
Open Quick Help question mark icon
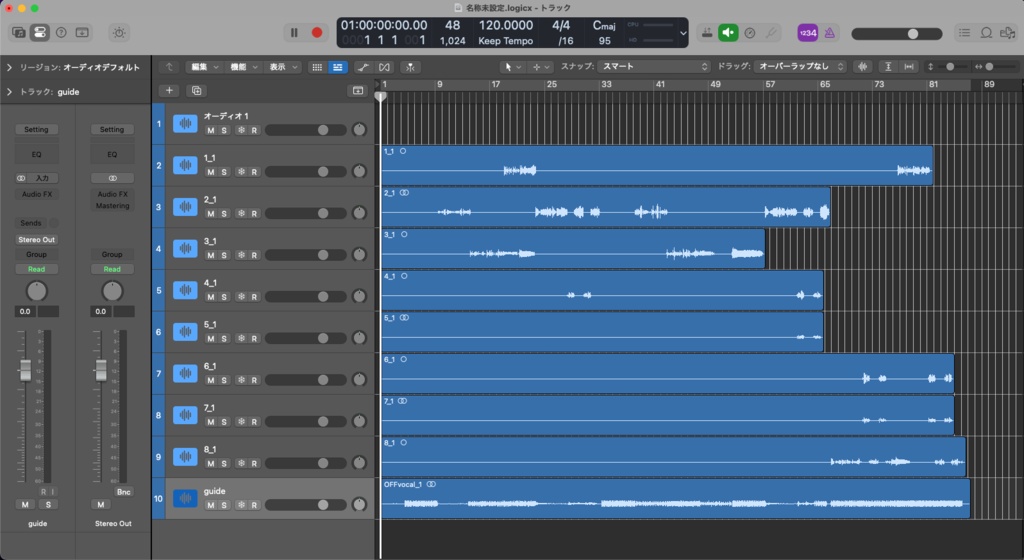(61, 32)
